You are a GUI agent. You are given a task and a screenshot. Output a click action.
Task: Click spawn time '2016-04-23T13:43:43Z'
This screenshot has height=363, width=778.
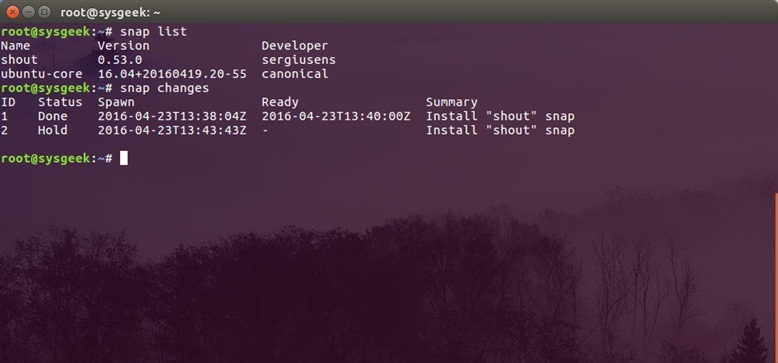pos(172,130)
